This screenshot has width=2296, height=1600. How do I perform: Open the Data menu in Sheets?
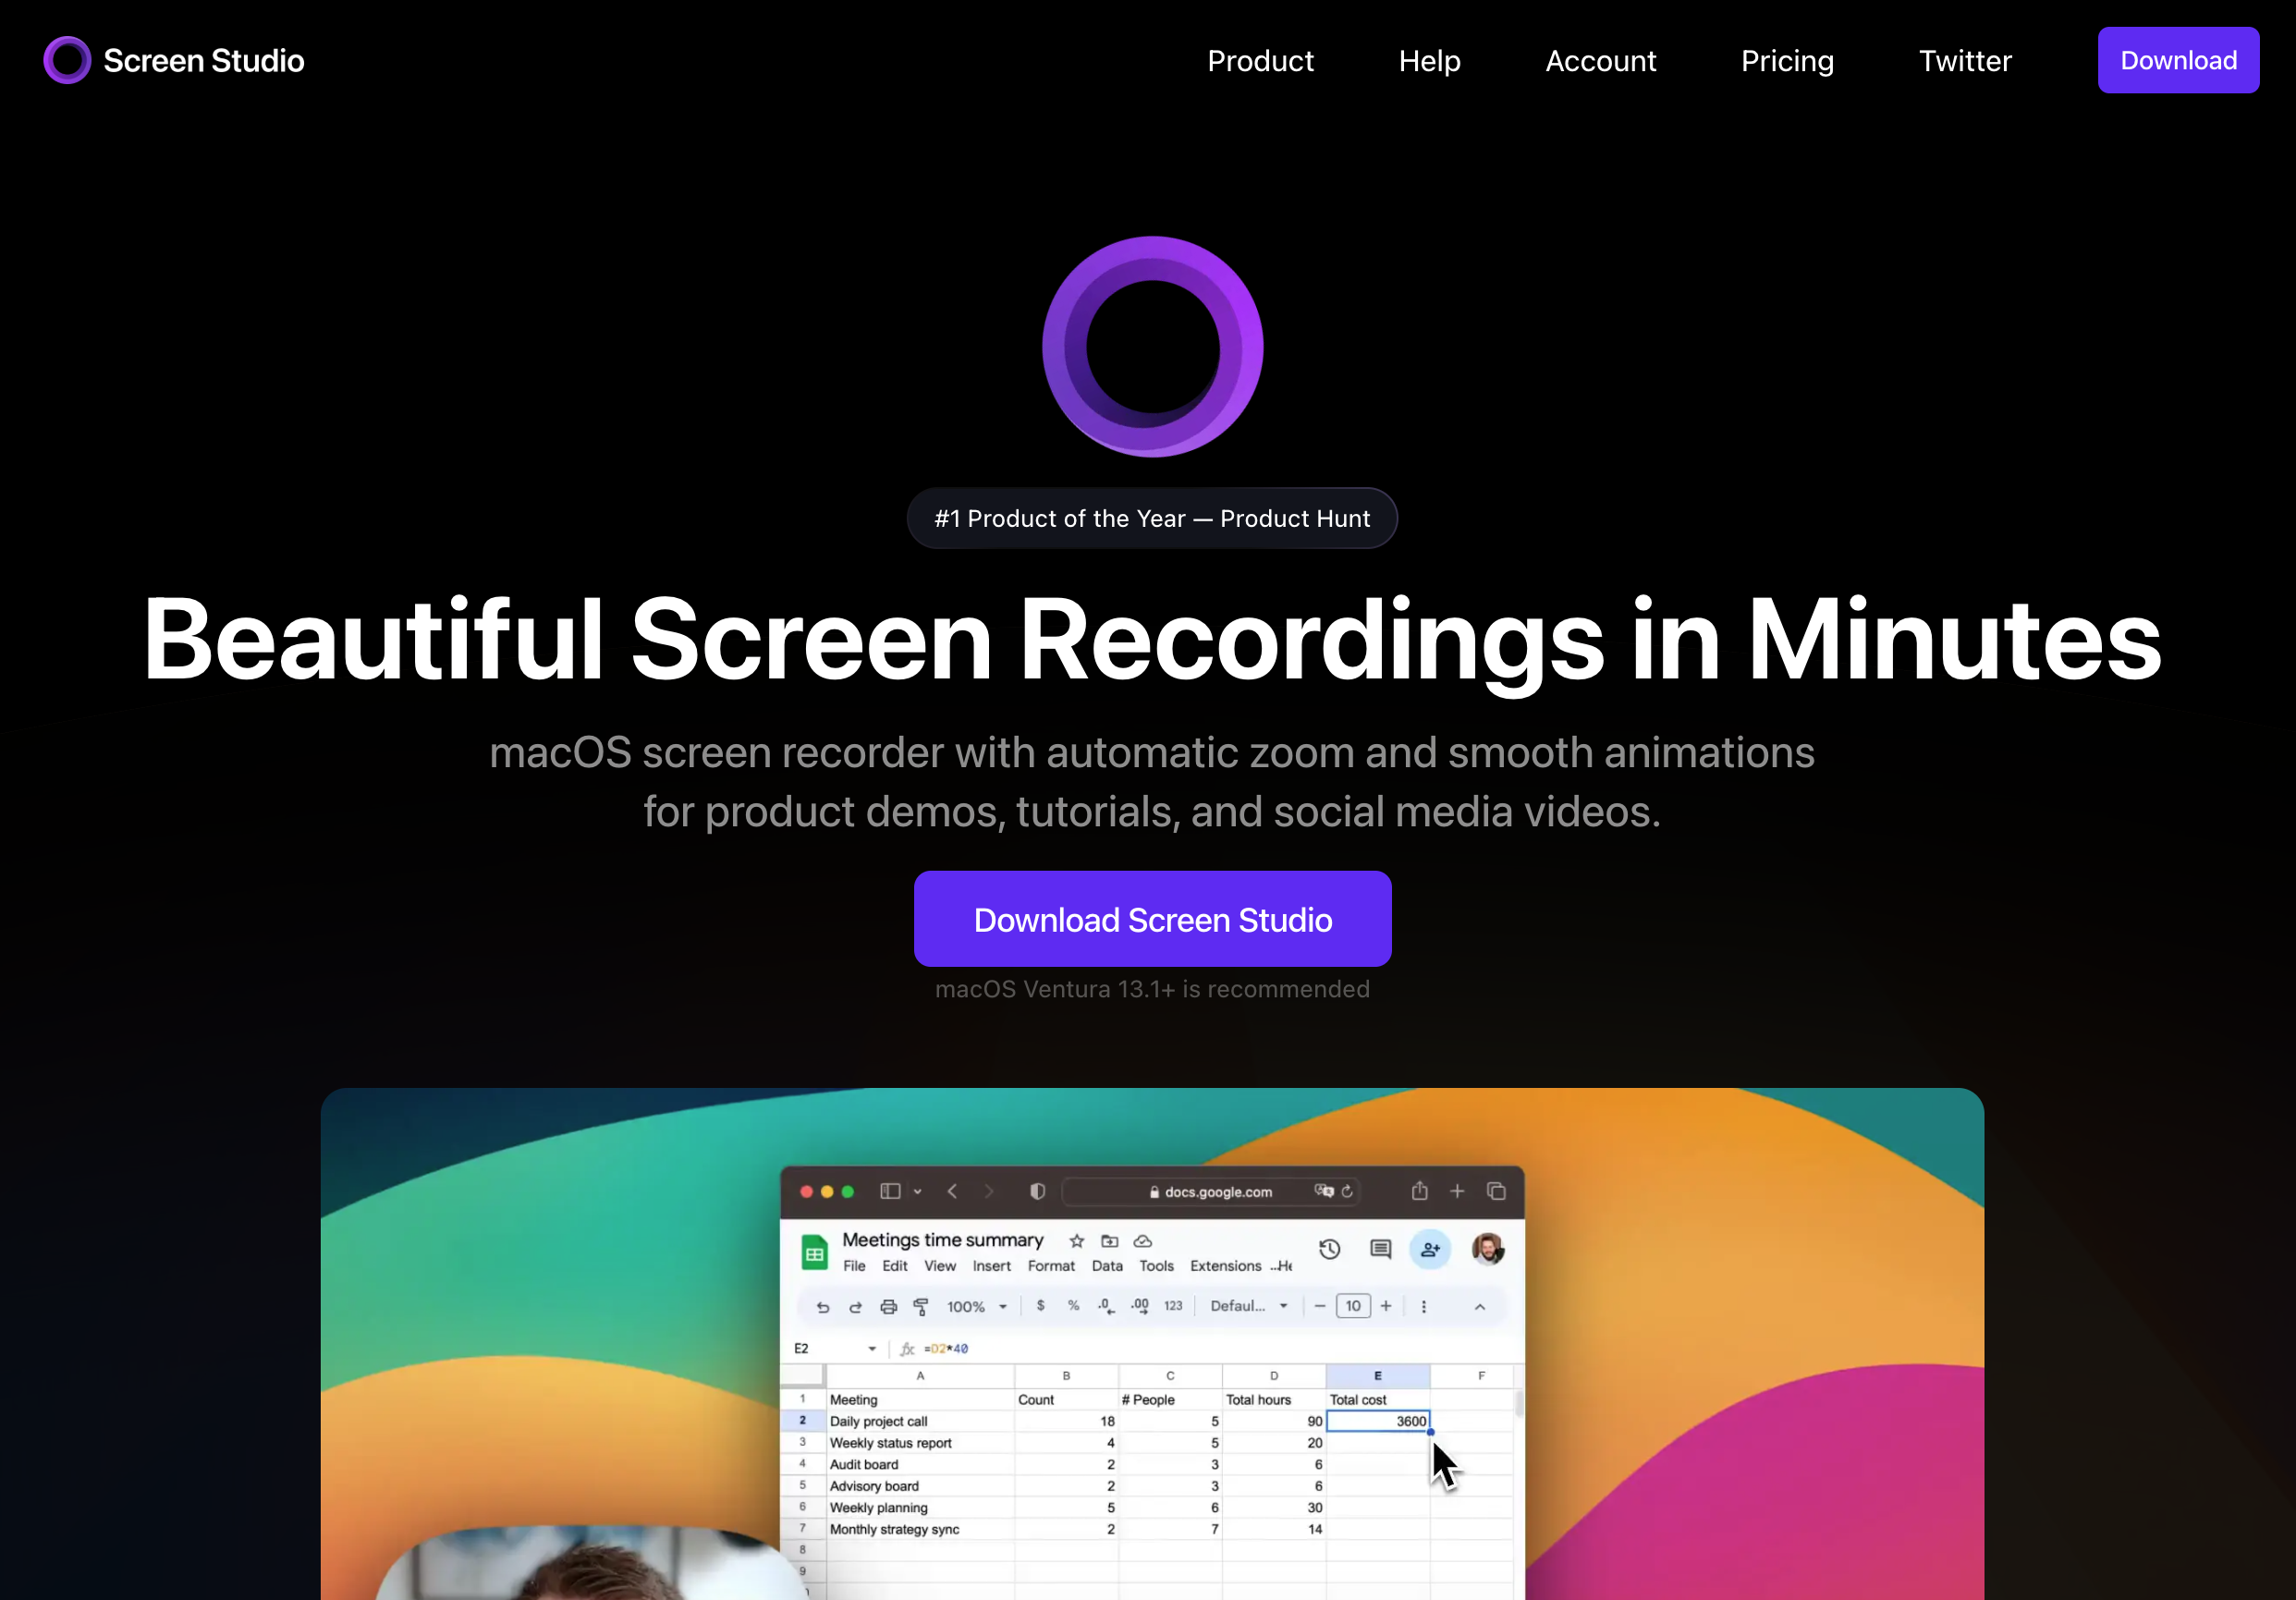tap(1107, 1266)
